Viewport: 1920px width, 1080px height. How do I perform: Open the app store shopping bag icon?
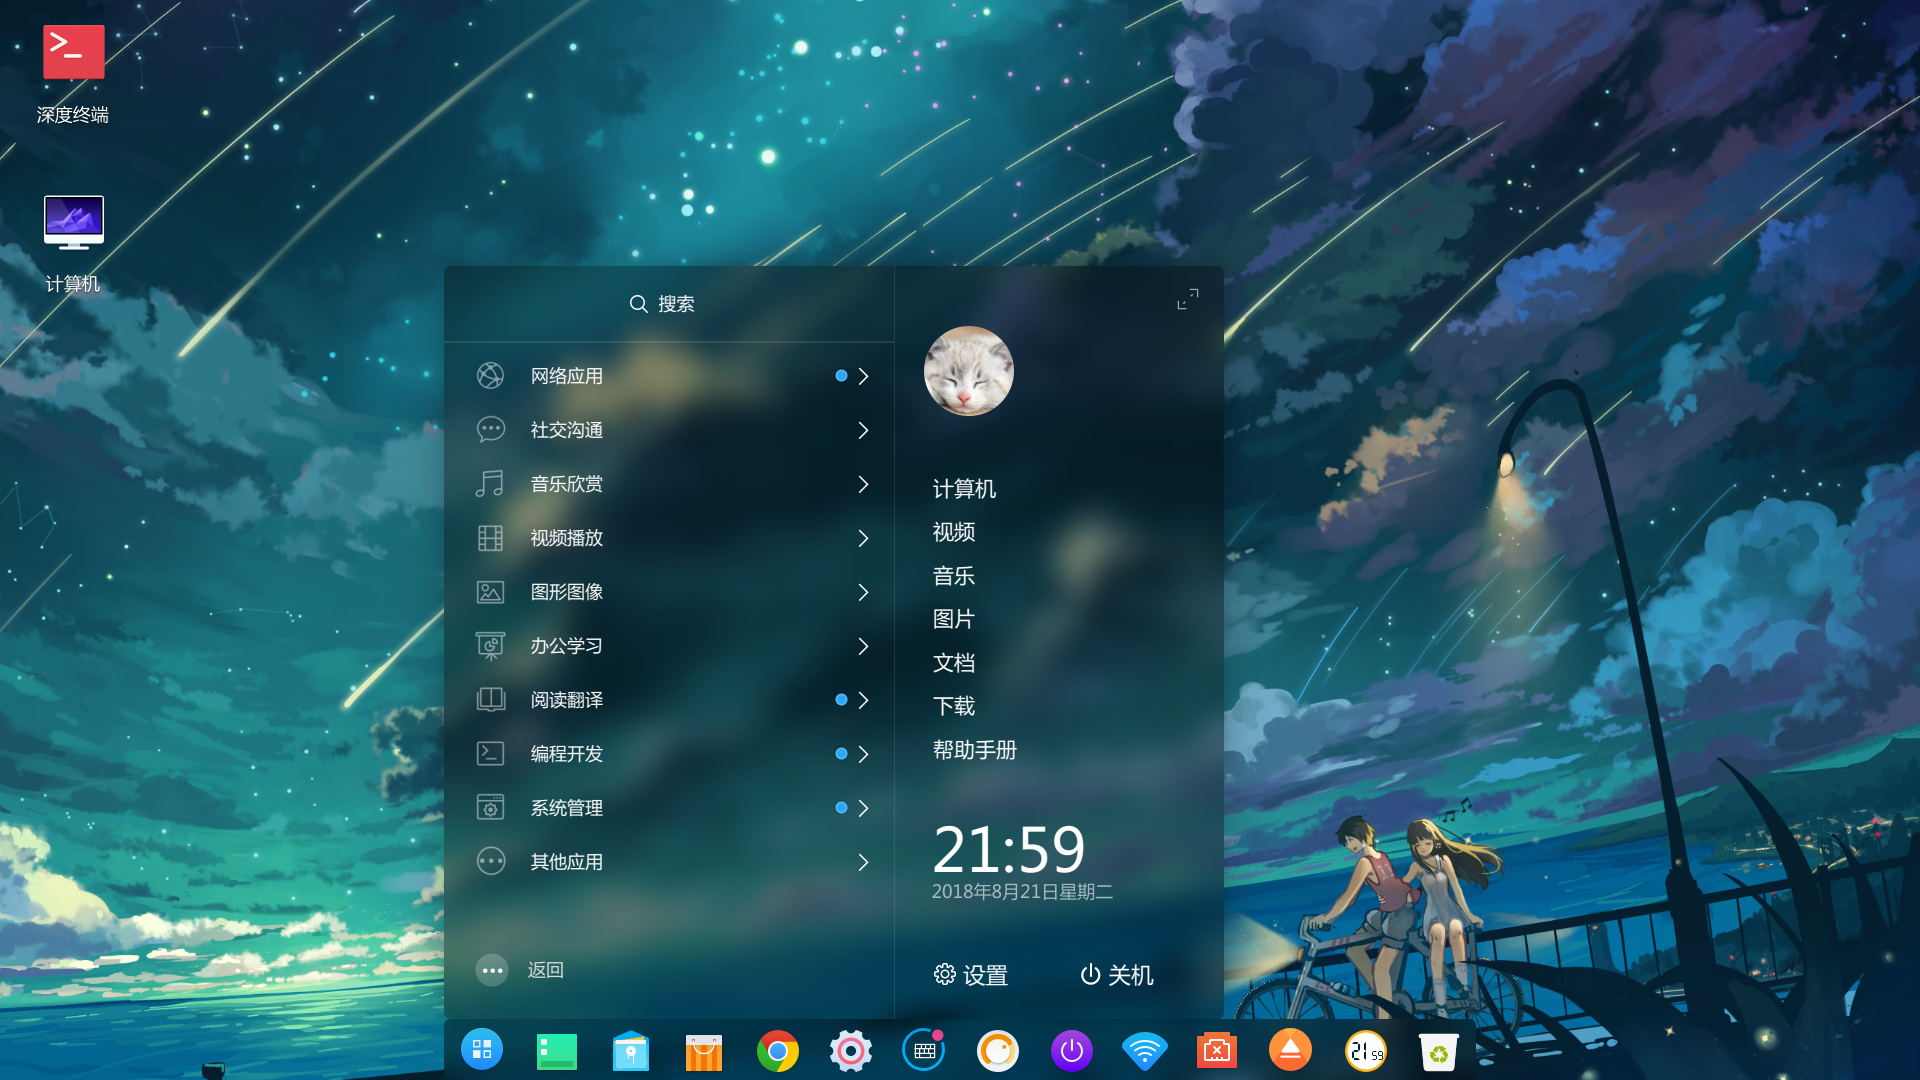[704, 1052]
